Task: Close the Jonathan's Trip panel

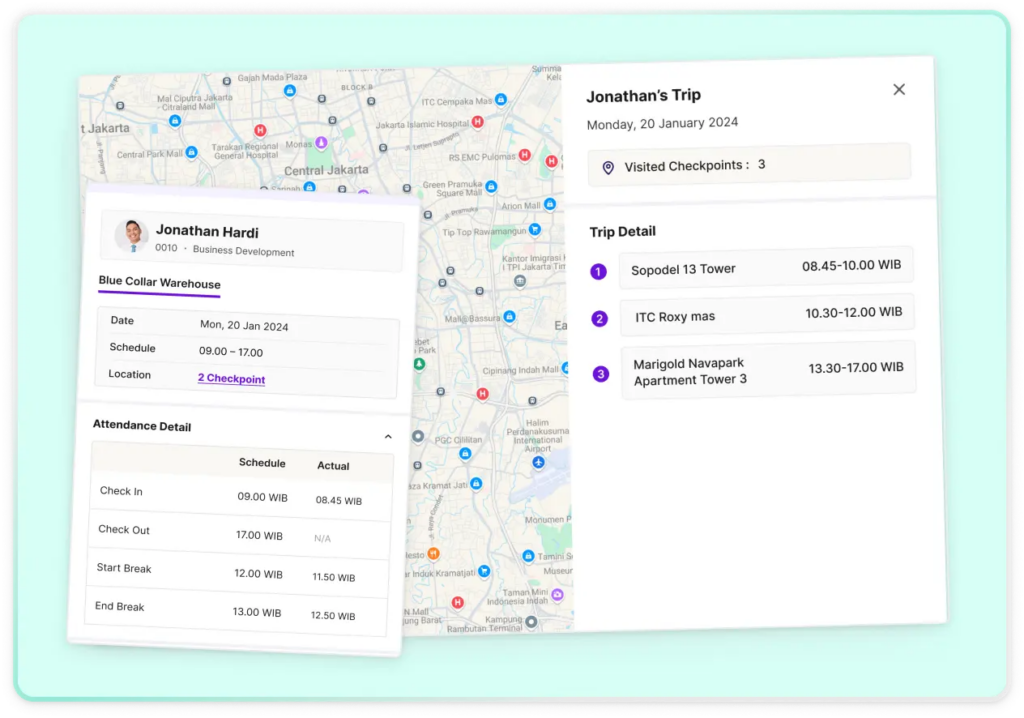Action: point(898,90)
